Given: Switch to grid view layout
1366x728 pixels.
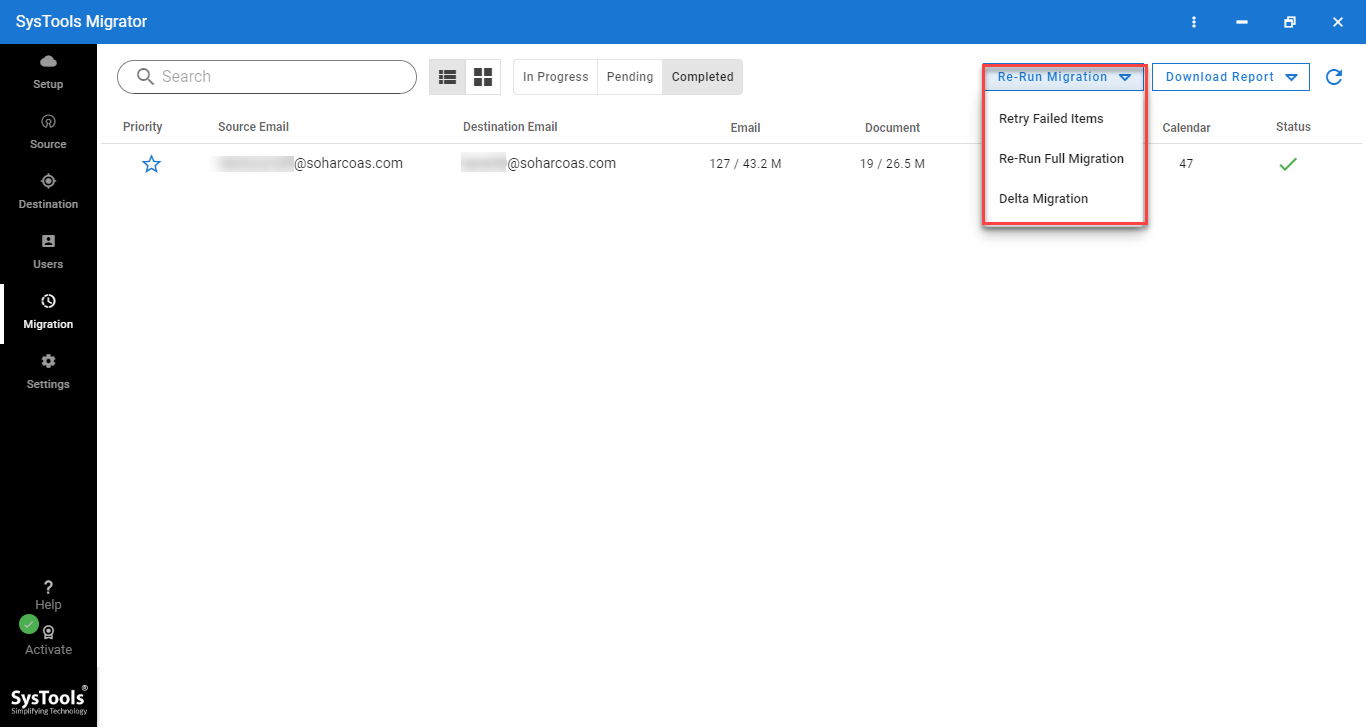Looking at the screenshot, I should 483,77.
